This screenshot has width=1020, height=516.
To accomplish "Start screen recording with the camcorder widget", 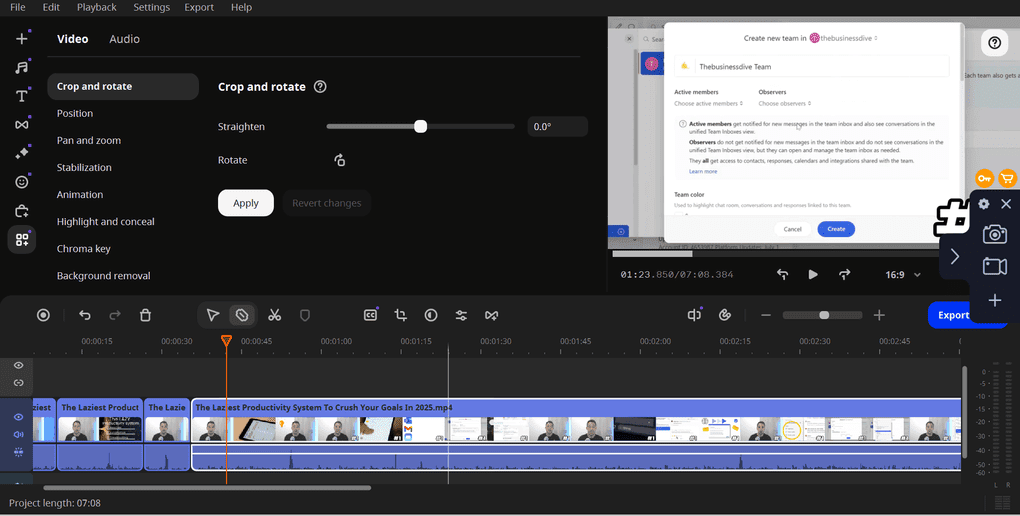I will click(995, 266).
